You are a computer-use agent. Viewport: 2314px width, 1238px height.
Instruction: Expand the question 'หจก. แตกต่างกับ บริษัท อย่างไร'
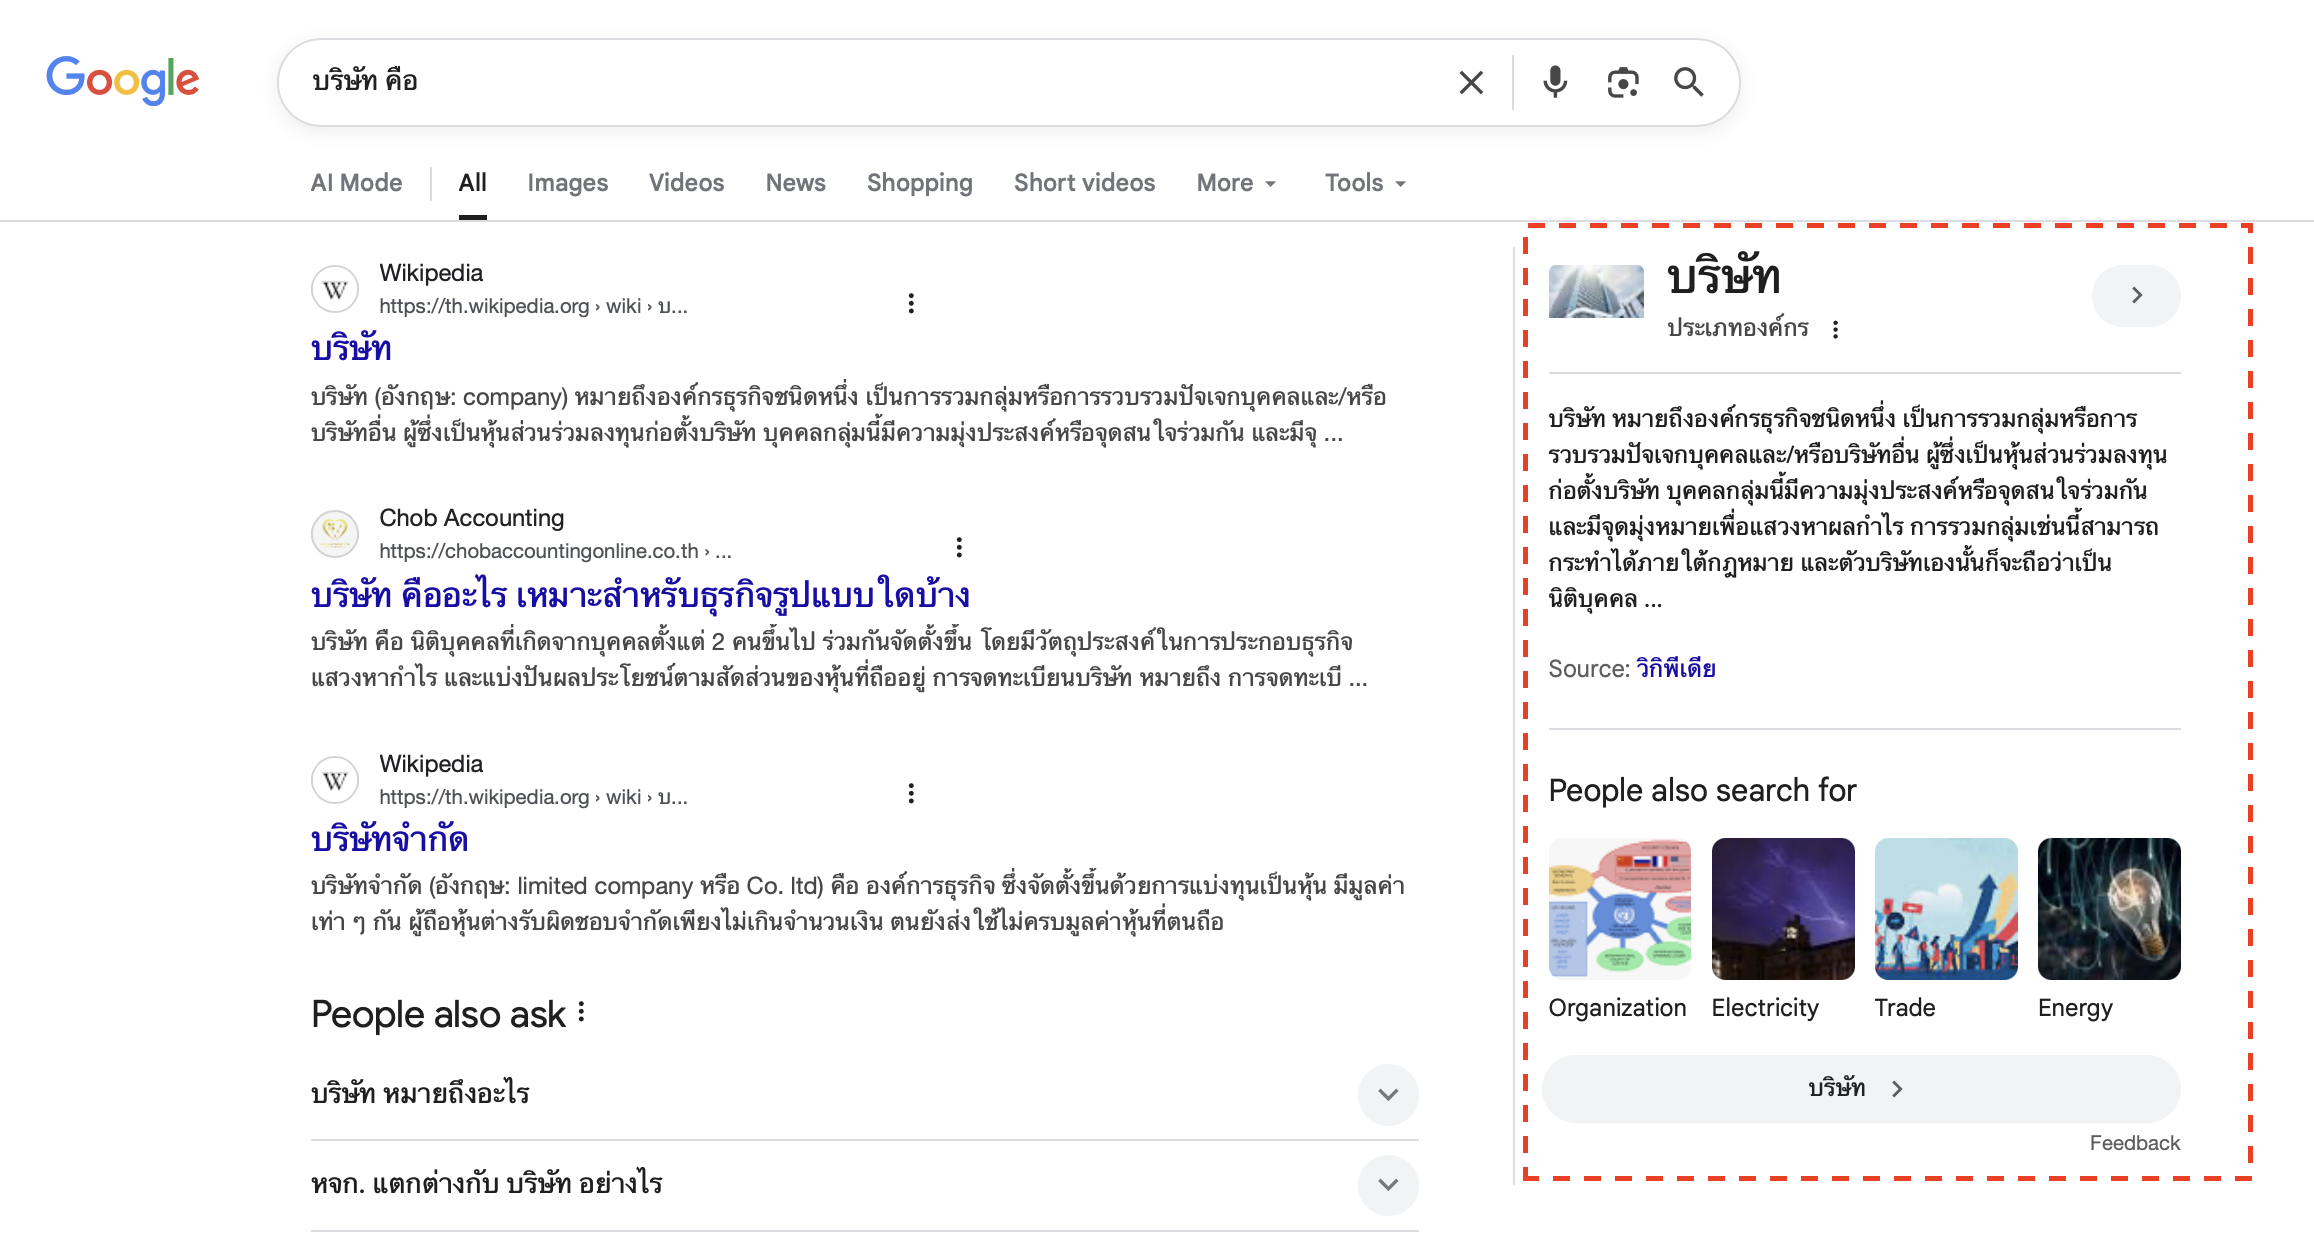point(1388,1184)
